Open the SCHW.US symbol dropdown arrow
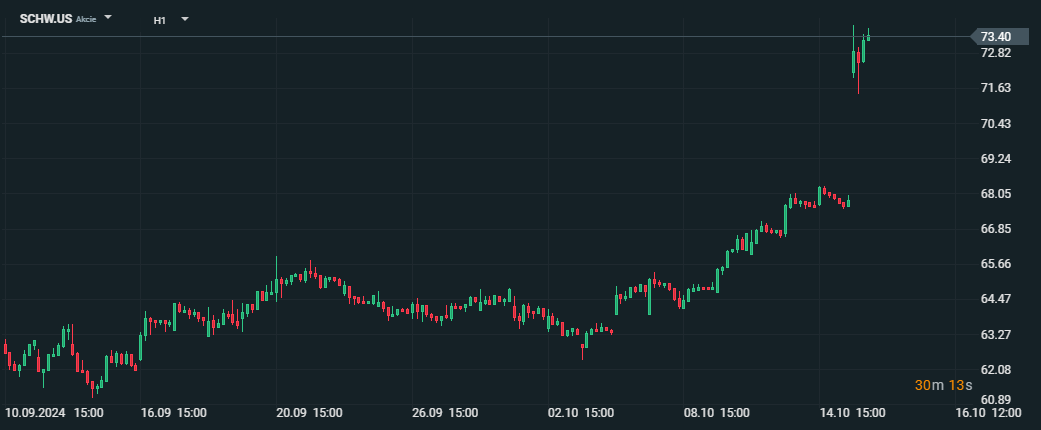1041x430 pixels. coord(108,18)
